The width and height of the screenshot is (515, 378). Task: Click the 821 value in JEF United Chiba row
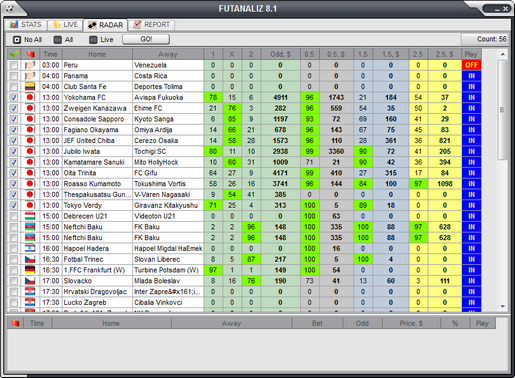click(x=445, y=141)
